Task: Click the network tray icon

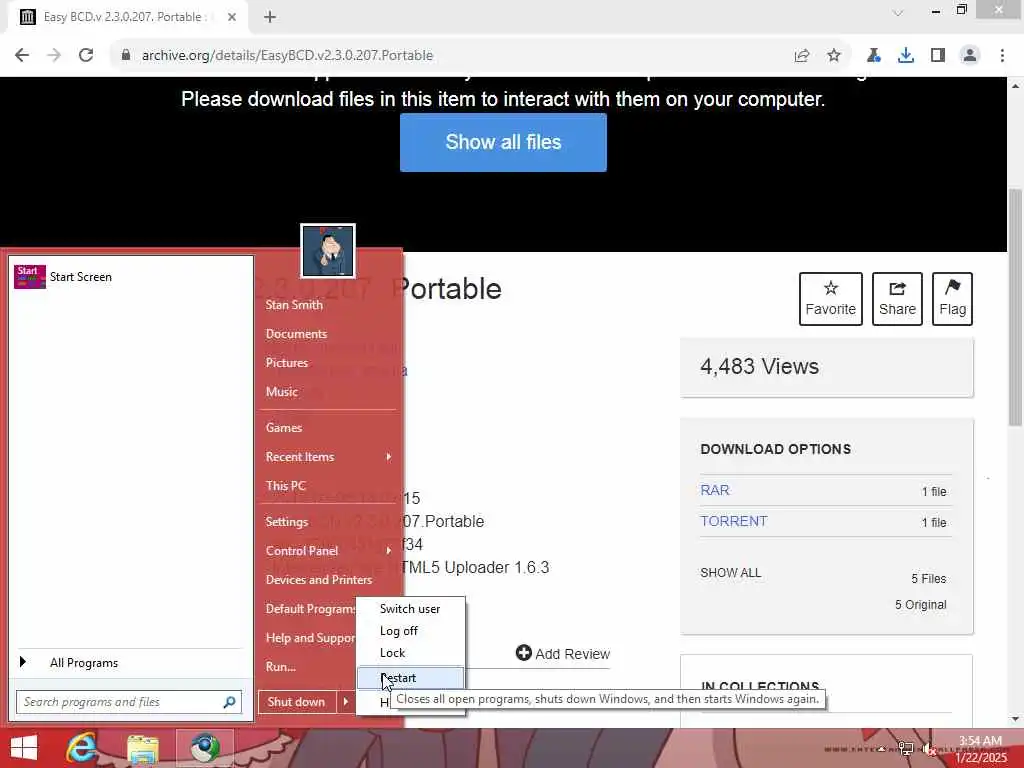Action: tap(905, 749)
